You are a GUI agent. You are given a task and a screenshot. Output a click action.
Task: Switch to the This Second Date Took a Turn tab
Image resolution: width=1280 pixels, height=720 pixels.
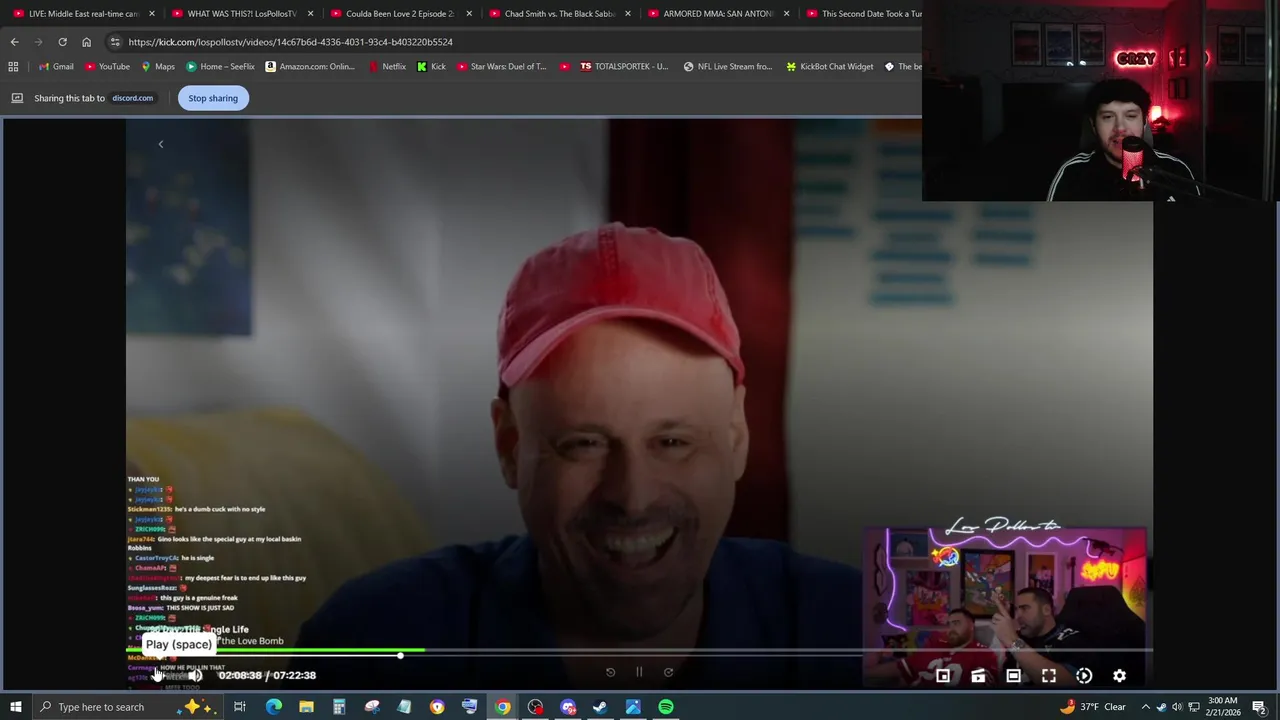point(860,14)
